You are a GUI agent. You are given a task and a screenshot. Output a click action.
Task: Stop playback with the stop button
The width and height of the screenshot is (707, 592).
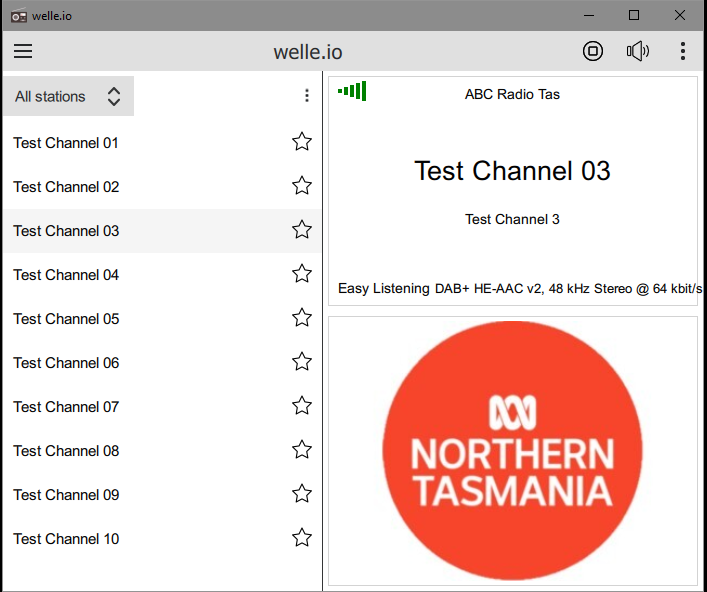tap(592, 51)
